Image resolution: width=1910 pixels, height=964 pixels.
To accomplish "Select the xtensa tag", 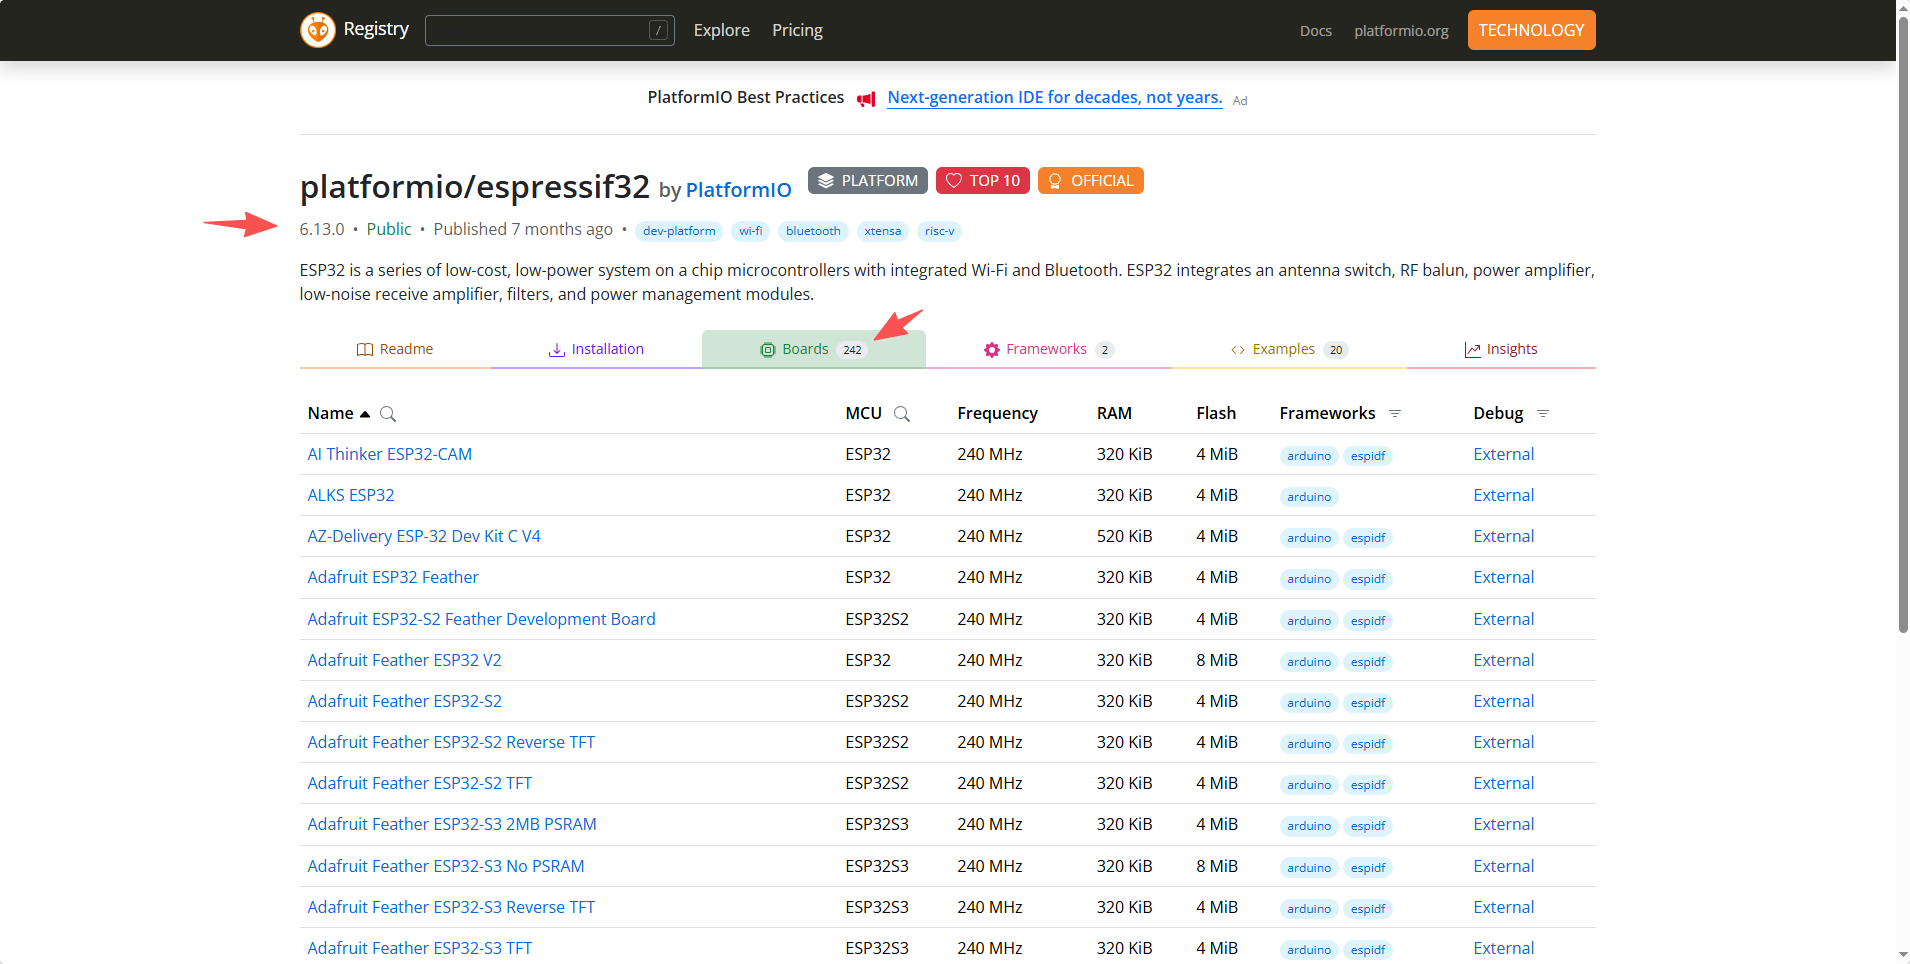I will click(x=882, y=231).
